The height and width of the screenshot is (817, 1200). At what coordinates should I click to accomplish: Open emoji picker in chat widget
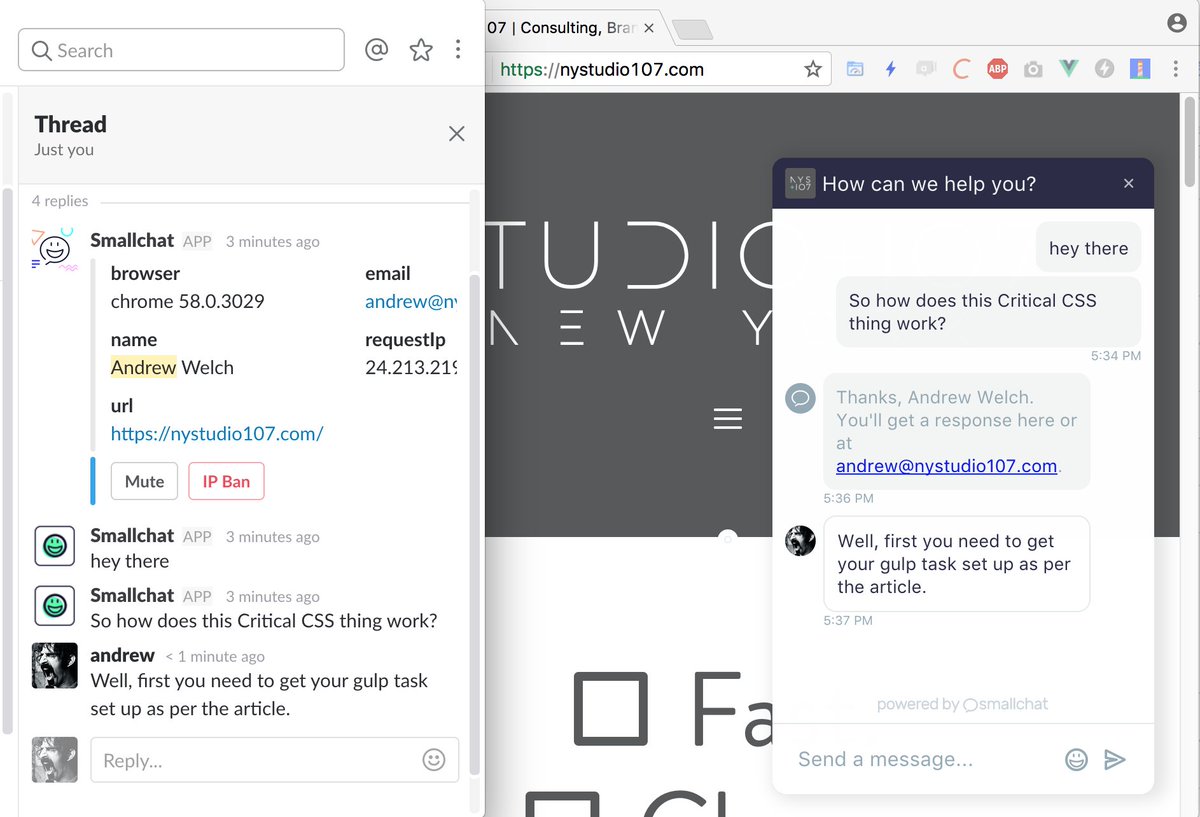(x=1076, y=760)
